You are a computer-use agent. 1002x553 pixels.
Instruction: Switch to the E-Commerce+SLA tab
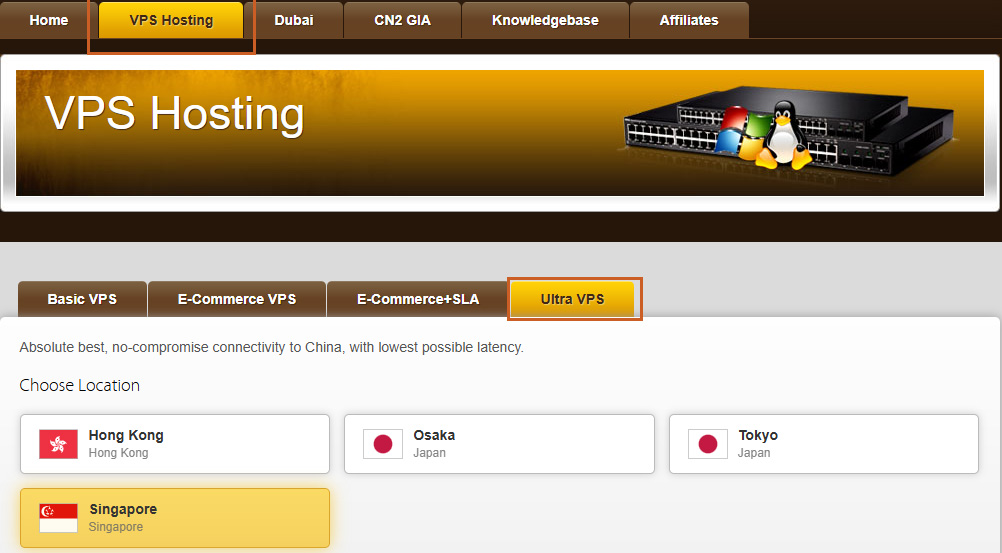pos(418,299)
